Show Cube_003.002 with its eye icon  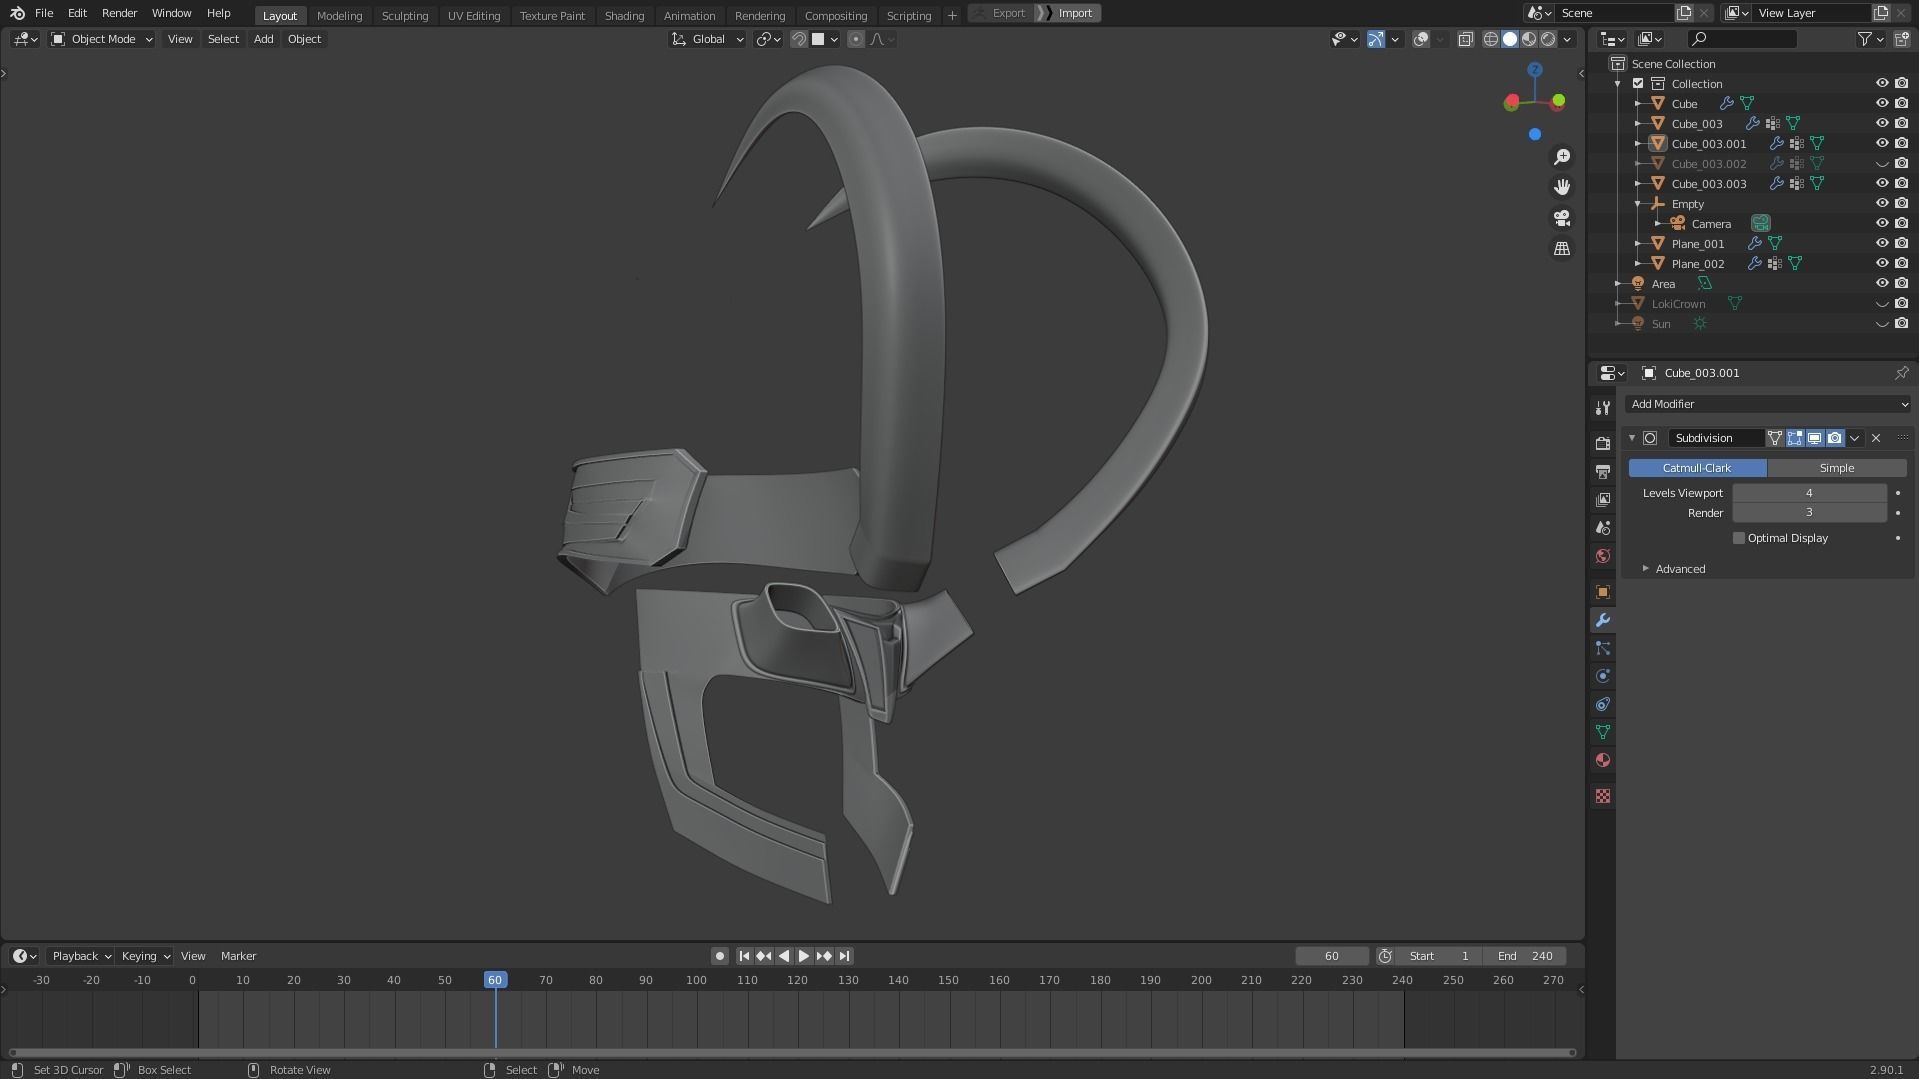click(1882, 163)
